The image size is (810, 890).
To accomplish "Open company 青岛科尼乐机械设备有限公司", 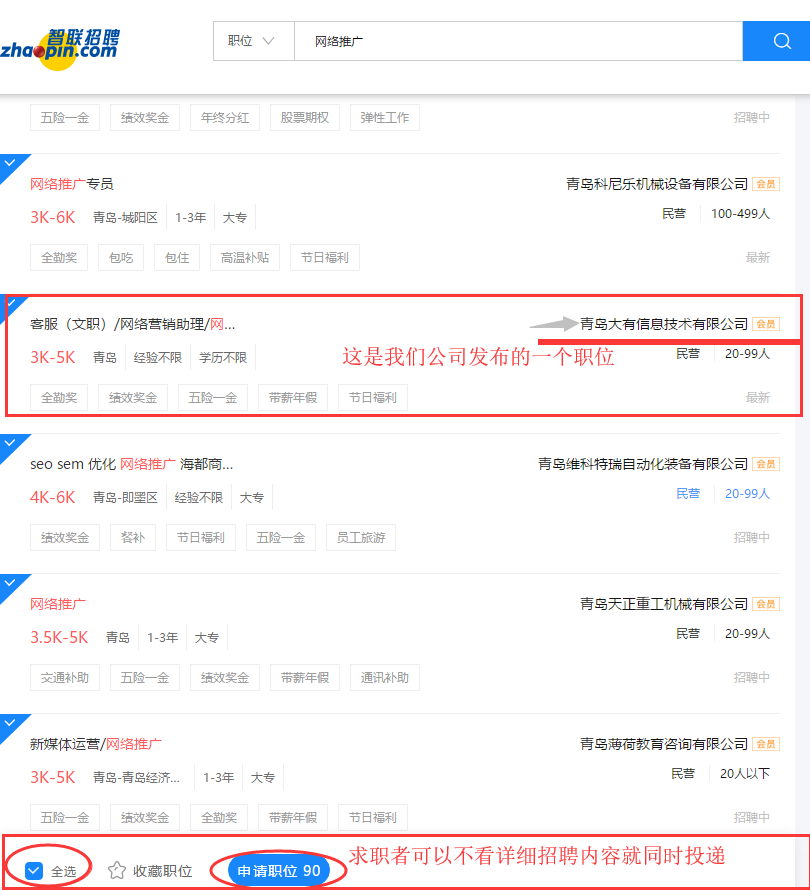I will (657, 184).
